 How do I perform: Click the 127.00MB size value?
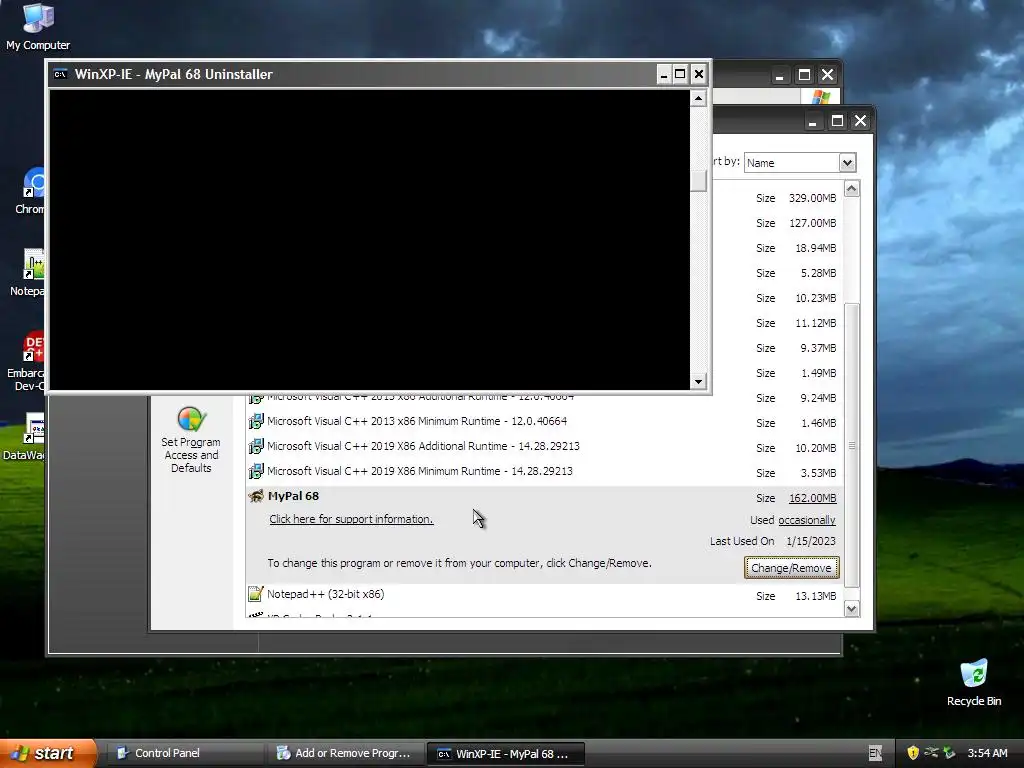pos(812,223)
